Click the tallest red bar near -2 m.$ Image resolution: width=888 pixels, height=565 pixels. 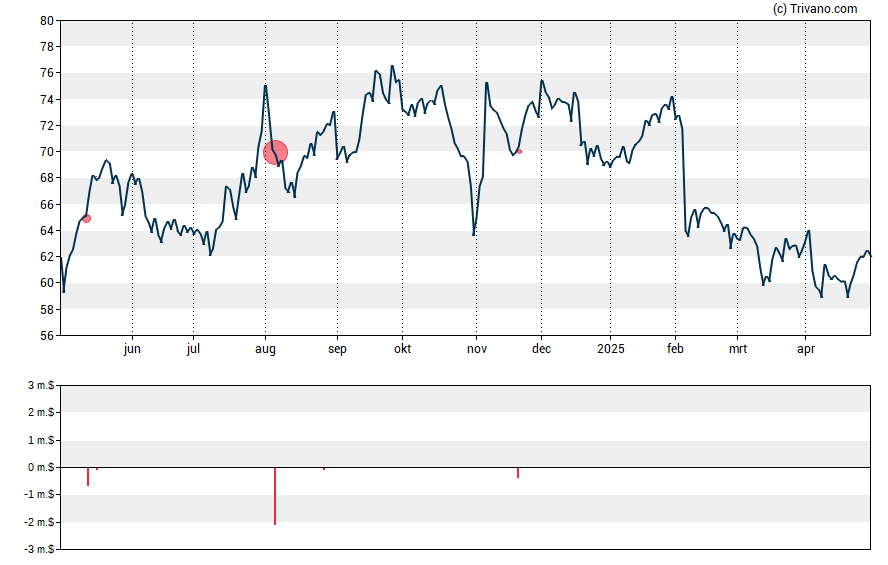coord(275,496)
